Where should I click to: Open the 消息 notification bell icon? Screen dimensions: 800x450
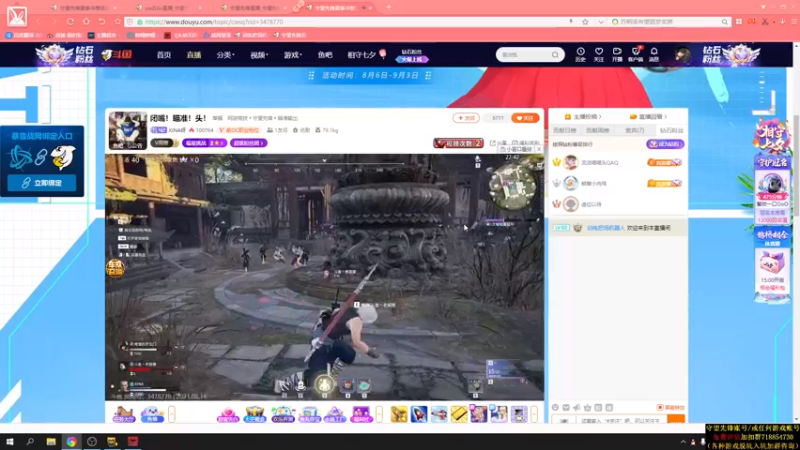coord(654,55)
